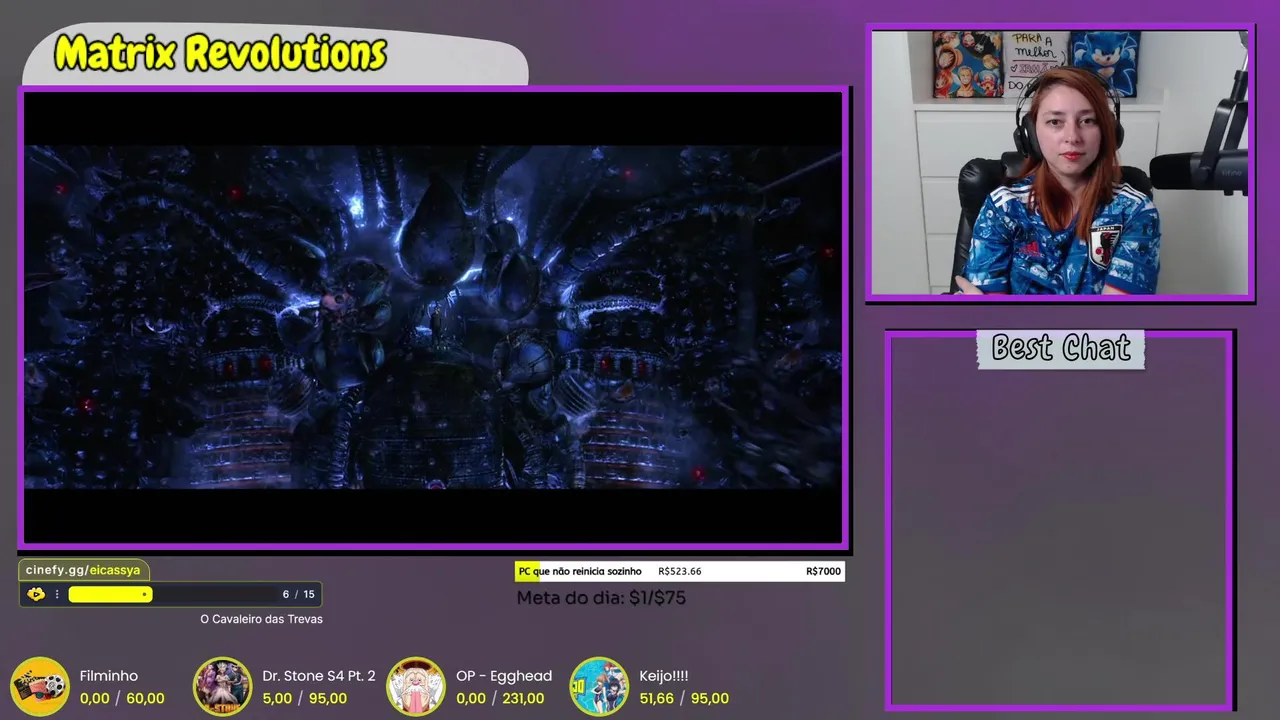Click the Matrix Revolutions title
Screen dimensions: 1280x720
(x=220, y=53)
